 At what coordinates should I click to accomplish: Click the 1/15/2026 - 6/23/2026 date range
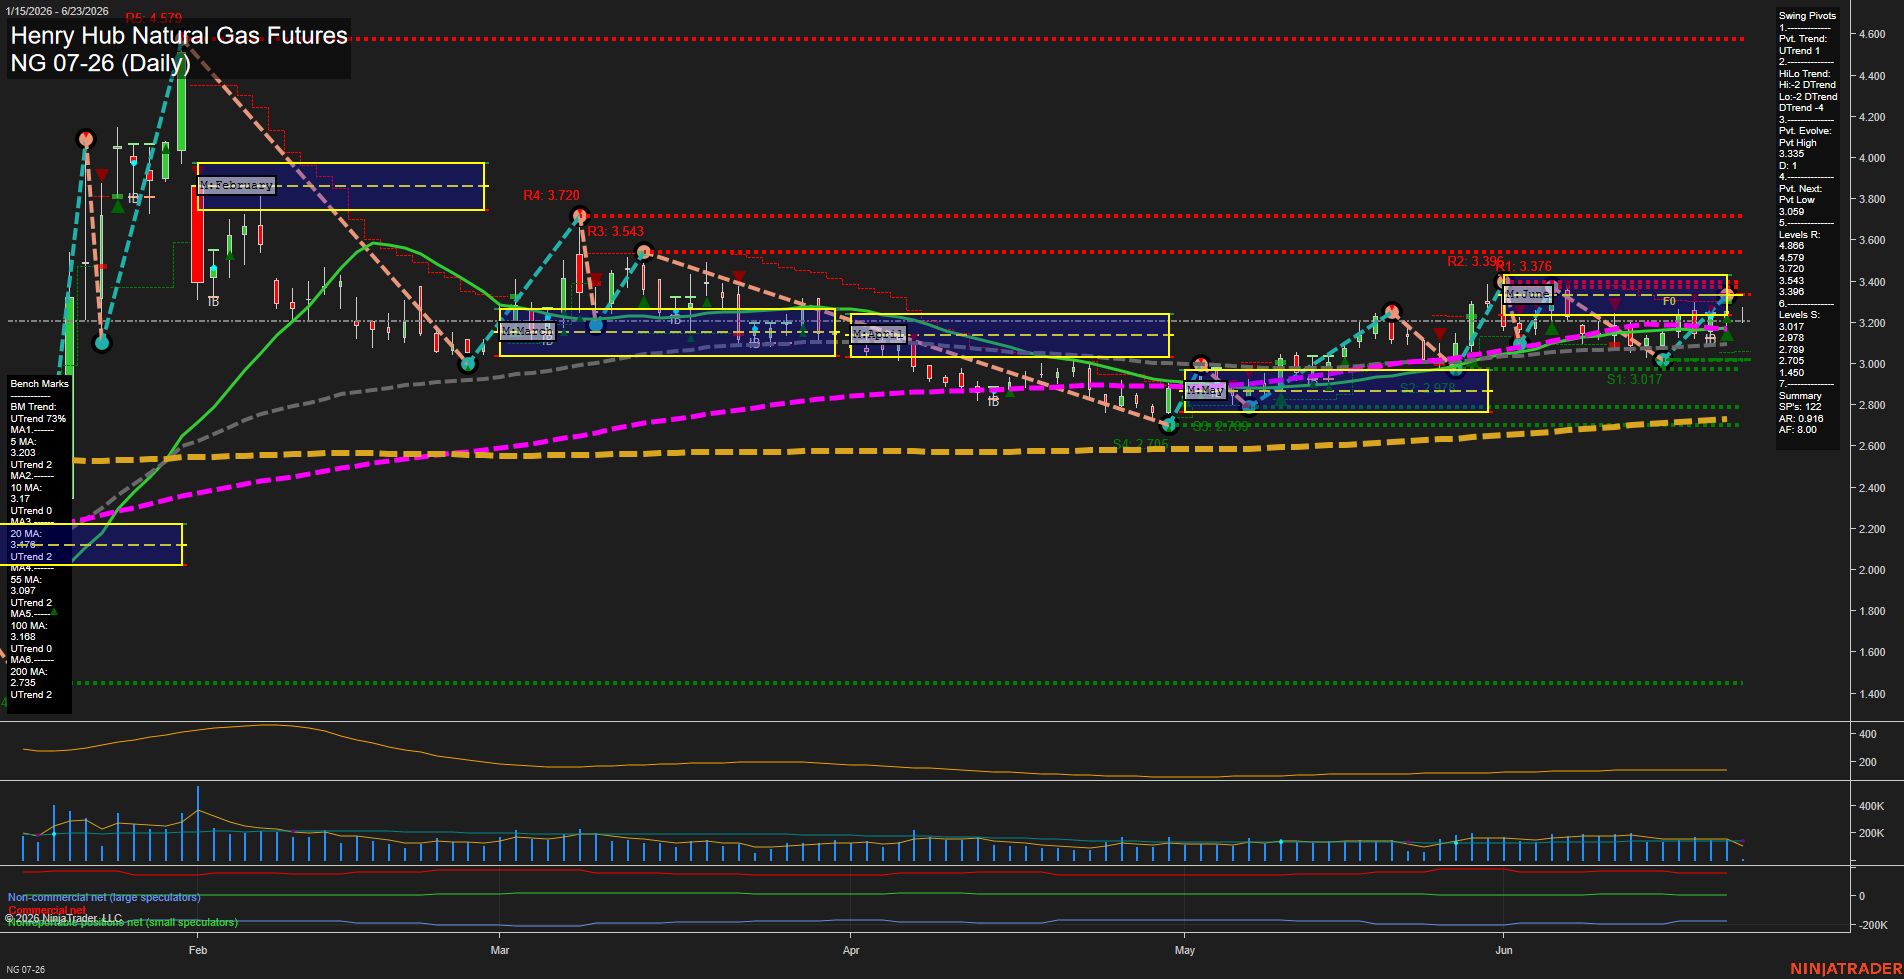click(x=57, y=11)
